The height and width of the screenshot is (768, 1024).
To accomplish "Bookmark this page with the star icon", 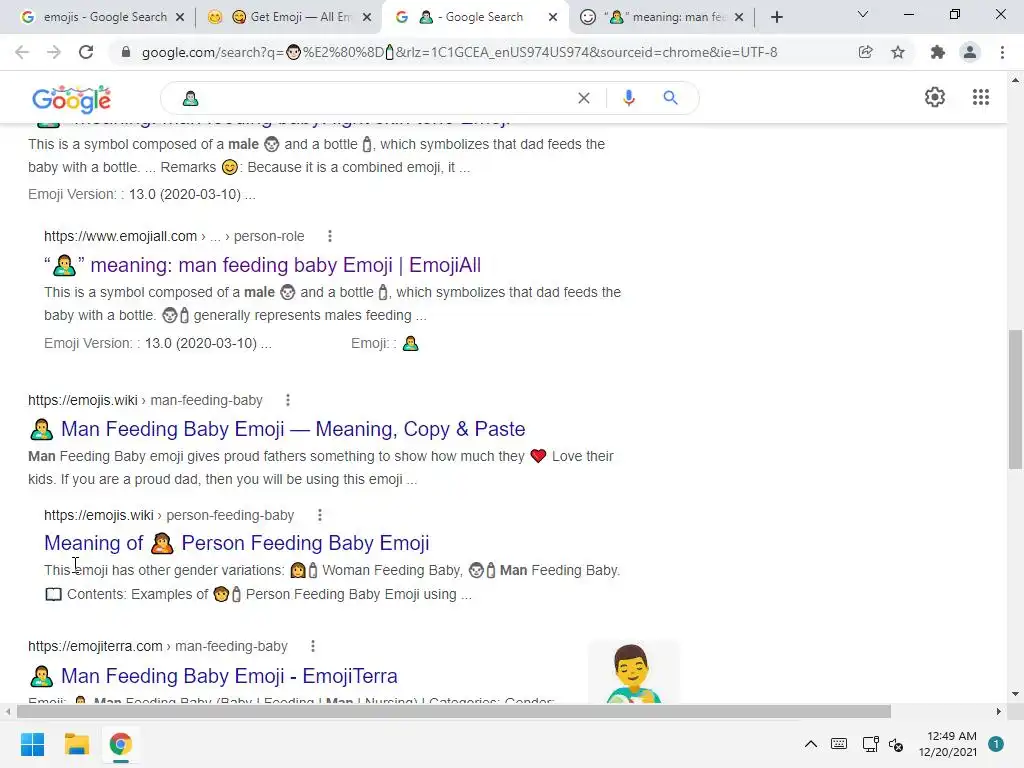I will (x=898, y=52).
